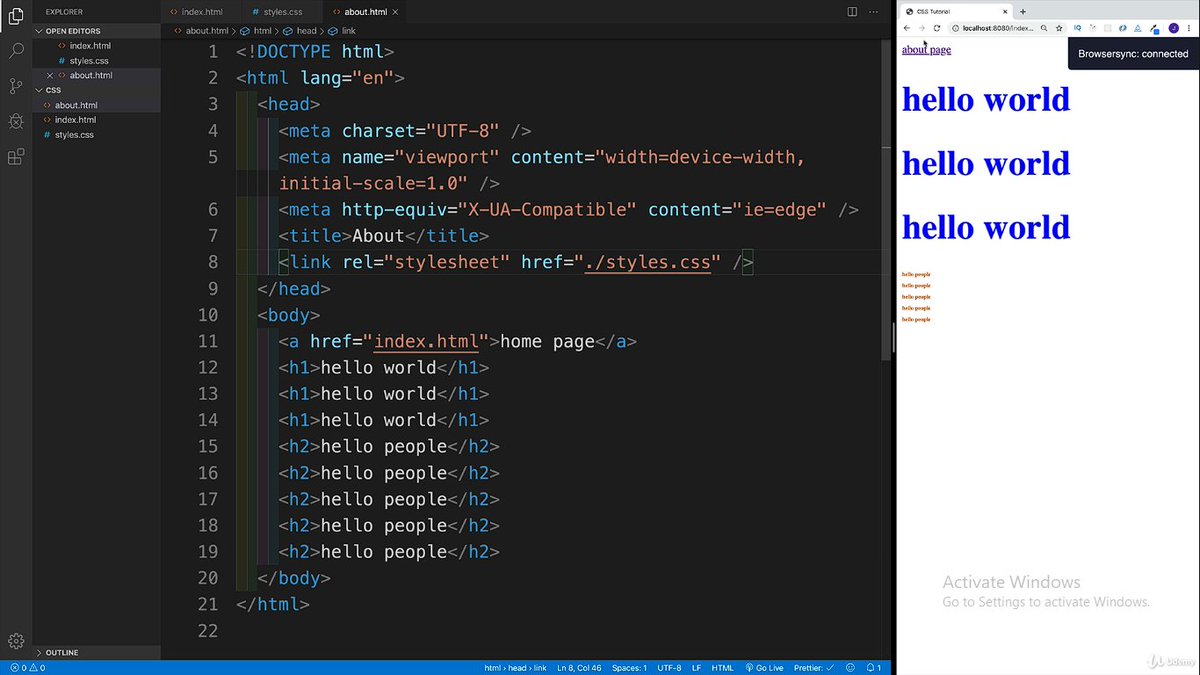Click the html > head > link status path
Screen dimensions: 1200x675
(515, 667)
